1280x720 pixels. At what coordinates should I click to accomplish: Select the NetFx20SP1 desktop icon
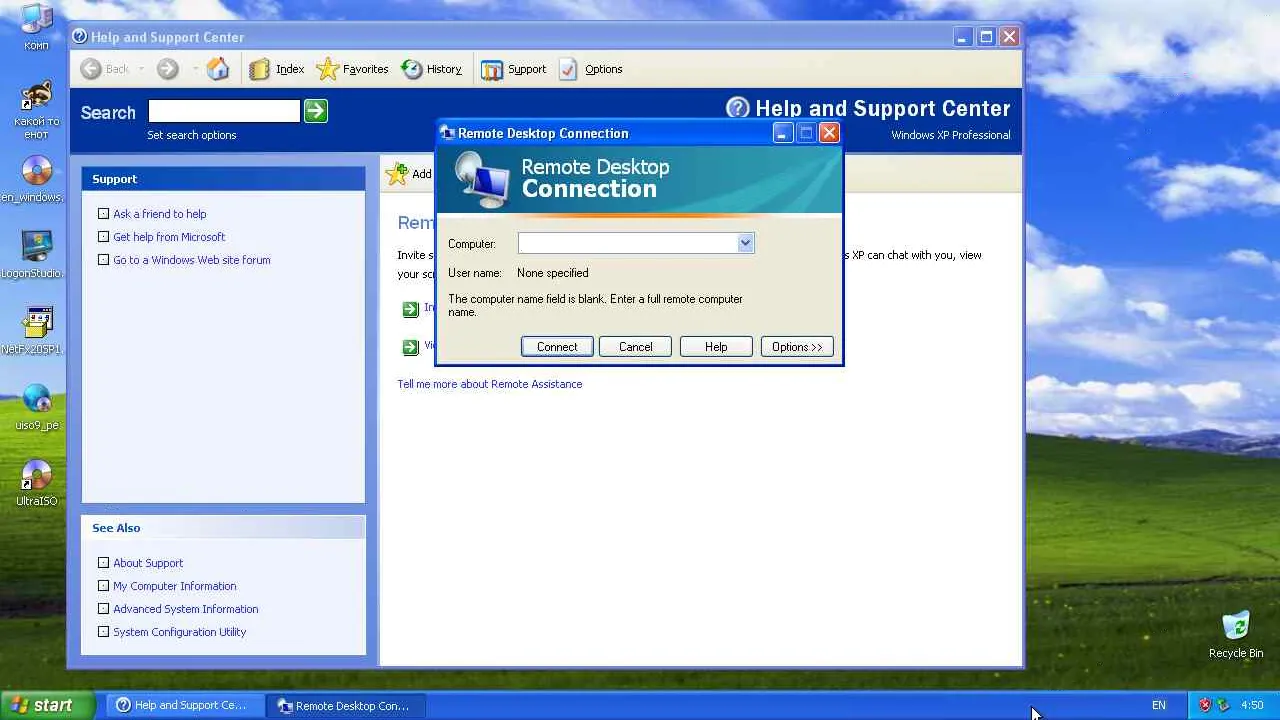pyautogui.click(x=37, y=331)
